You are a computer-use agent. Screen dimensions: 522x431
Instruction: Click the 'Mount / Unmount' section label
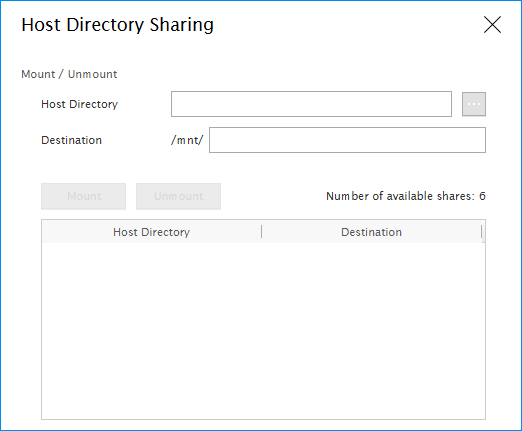point(69,74)
